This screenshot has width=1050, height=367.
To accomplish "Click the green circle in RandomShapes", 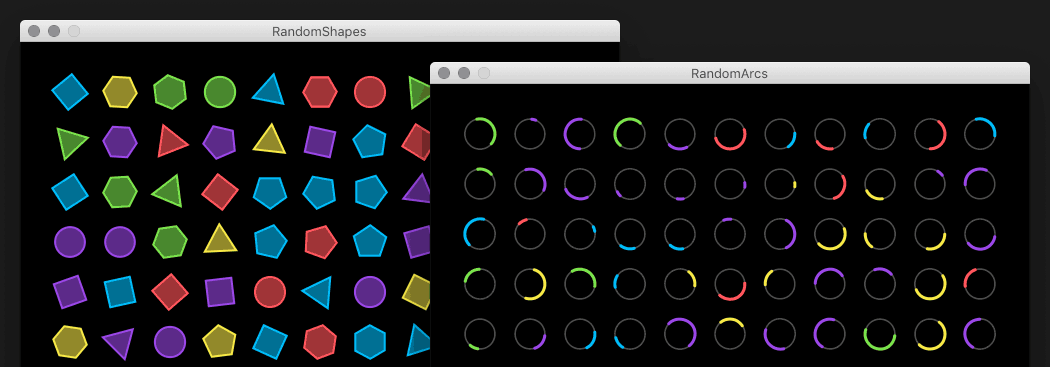I will pyautogui.click(x=220, y=92).
